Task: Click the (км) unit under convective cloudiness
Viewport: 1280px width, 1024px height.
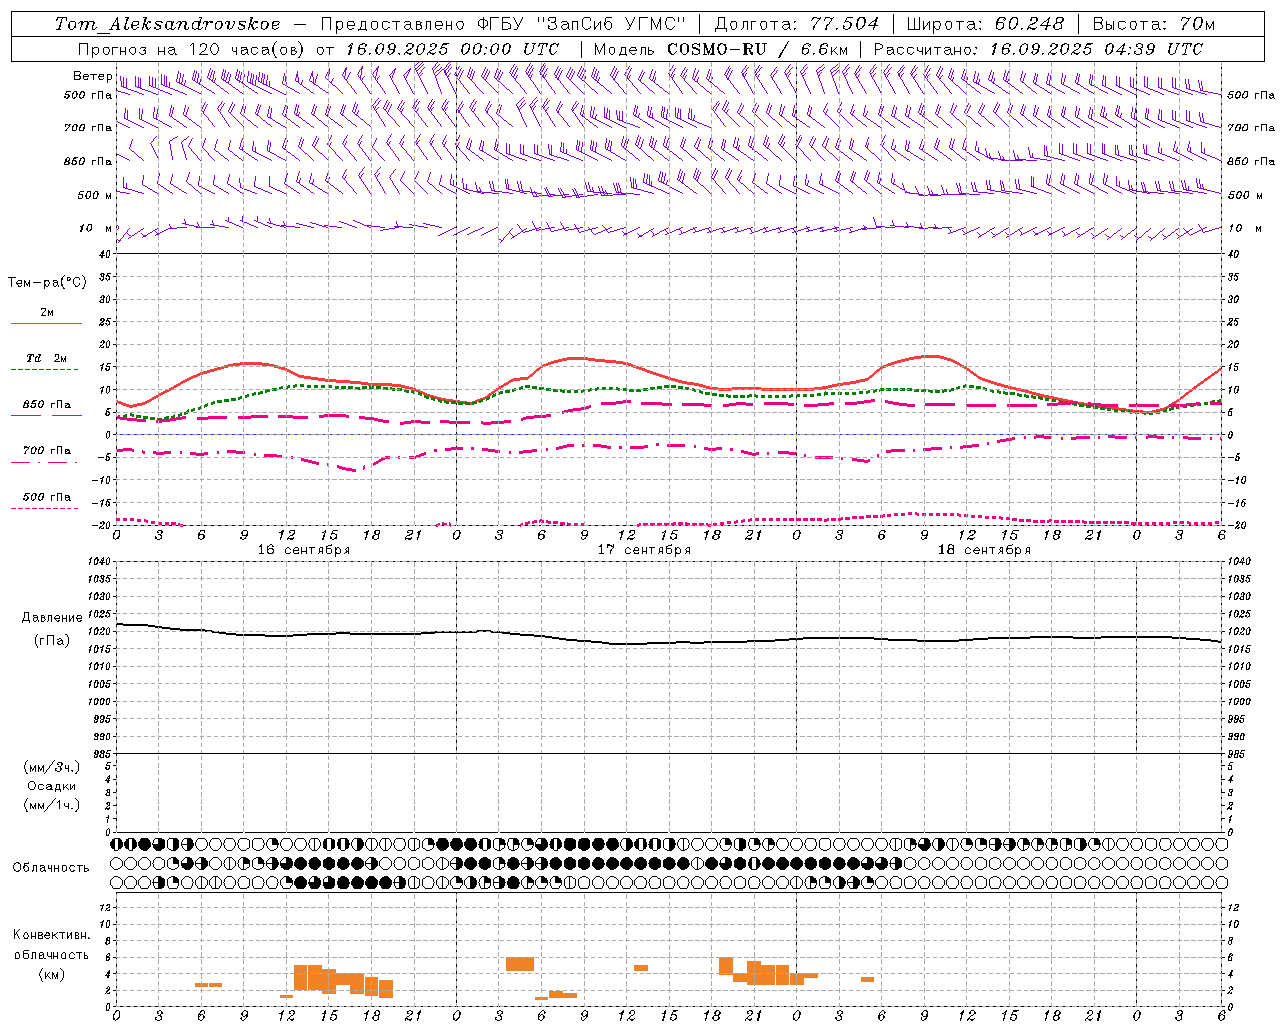Action: tap(52, 974)
